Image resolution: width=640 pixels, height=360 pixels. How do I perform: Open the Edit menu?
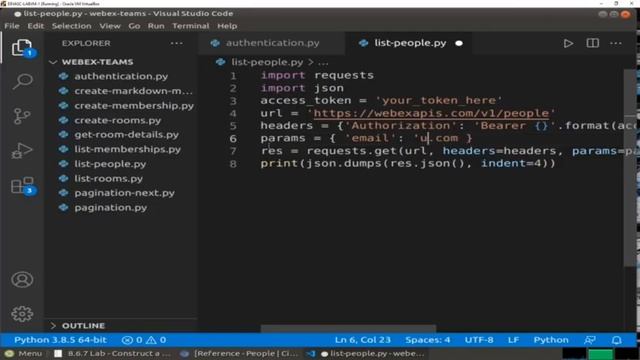pos(36,26)
